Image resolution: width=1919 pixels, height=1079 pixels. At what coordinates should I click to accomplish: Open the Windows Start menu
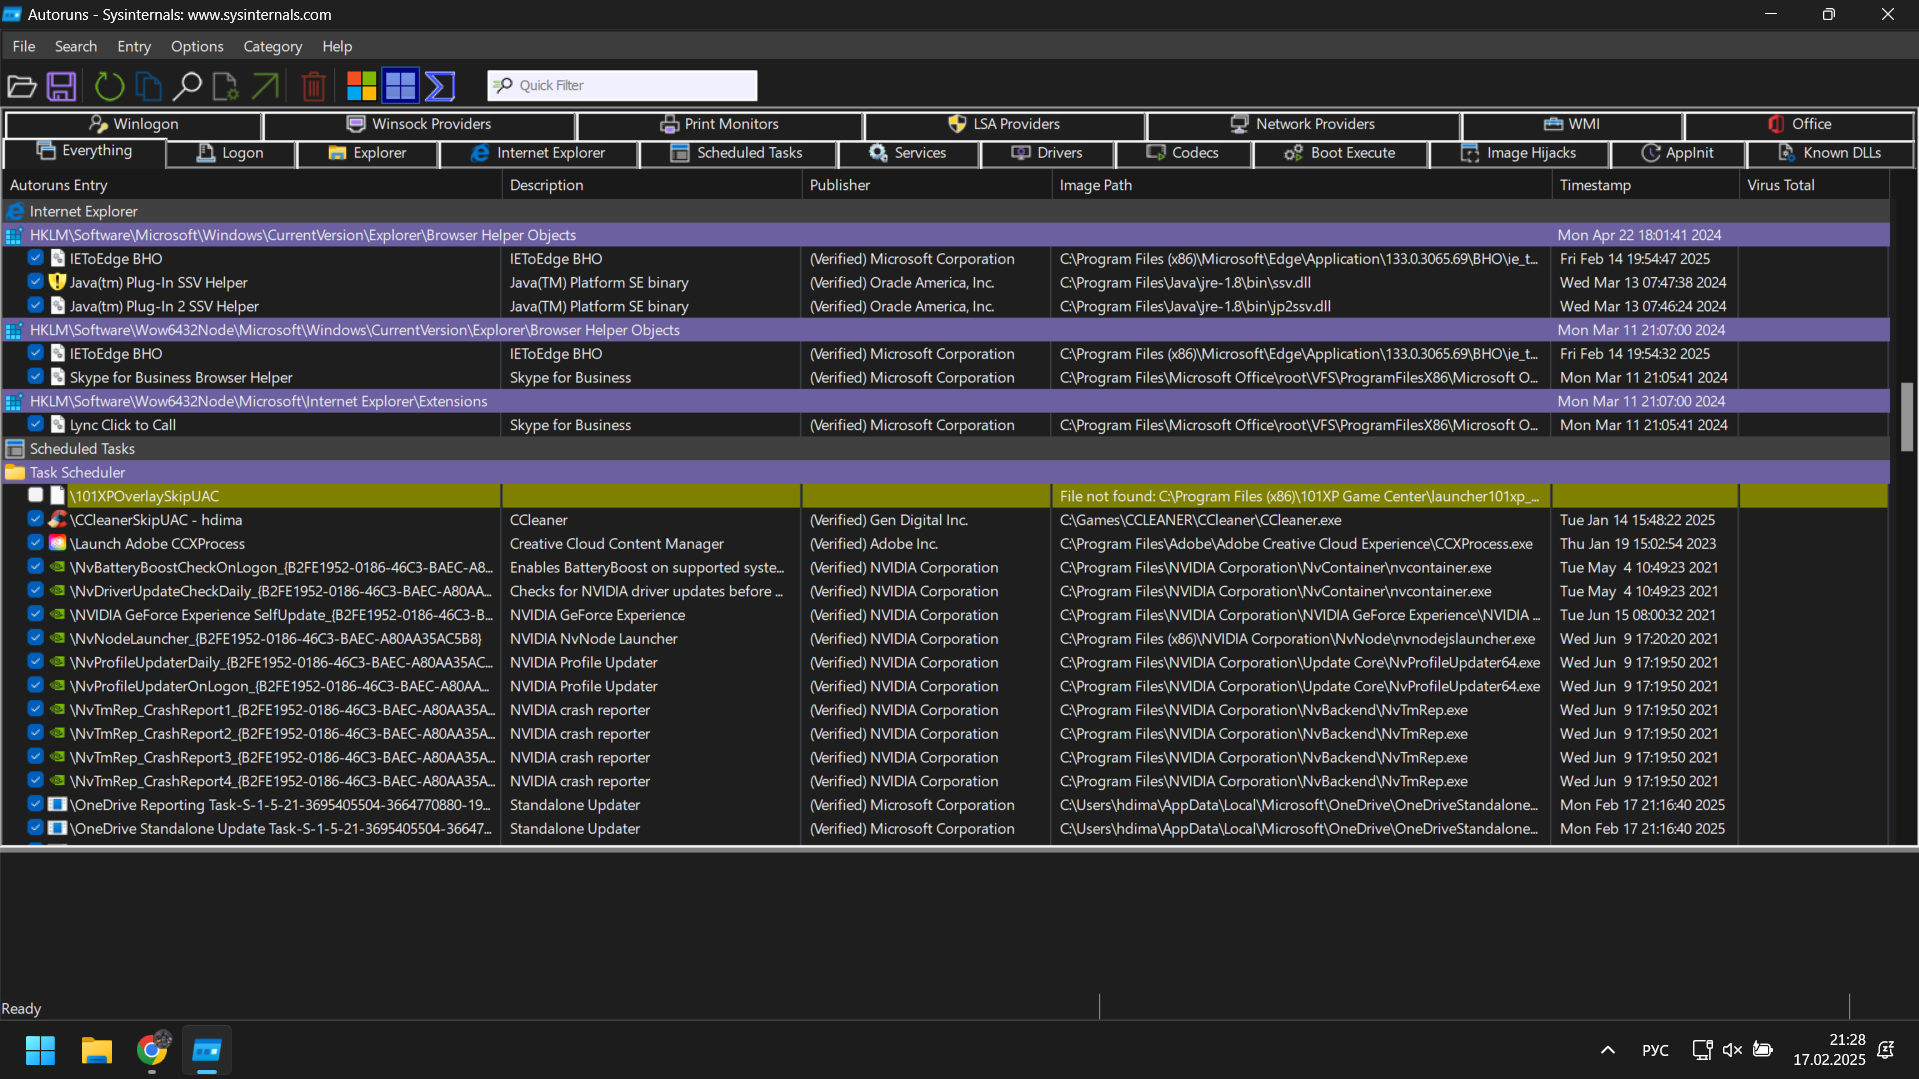(41, 1050)
